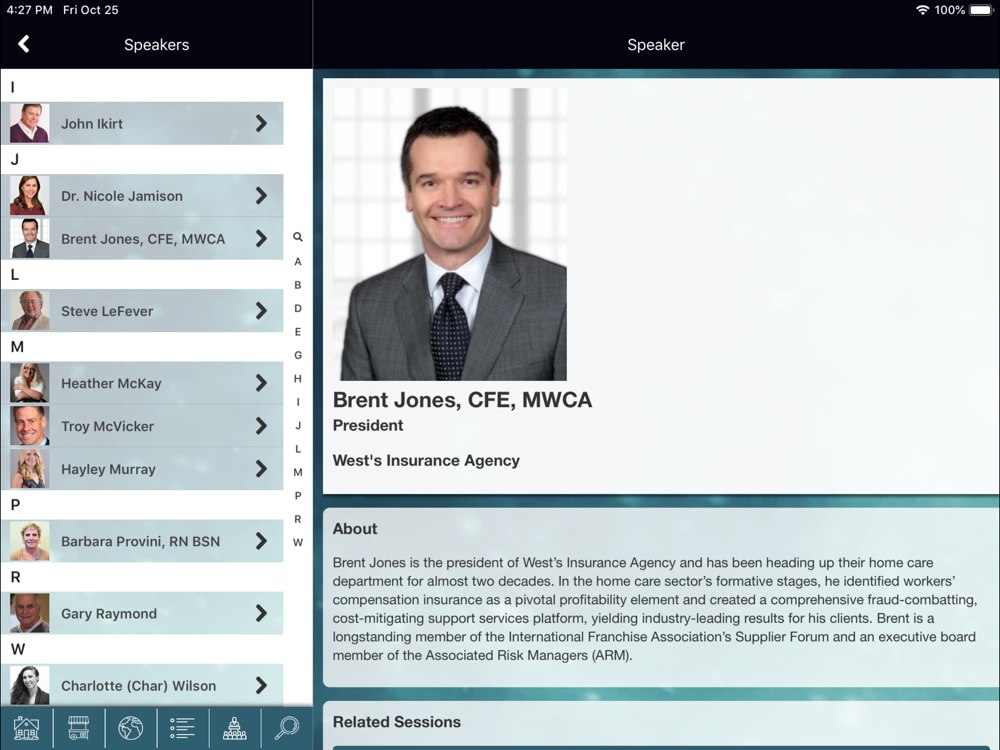The width and height of the screenshot is (1000, 750).
Task: Tap the chevron on Gary Raymond's row
Action: tap(261, 614)
